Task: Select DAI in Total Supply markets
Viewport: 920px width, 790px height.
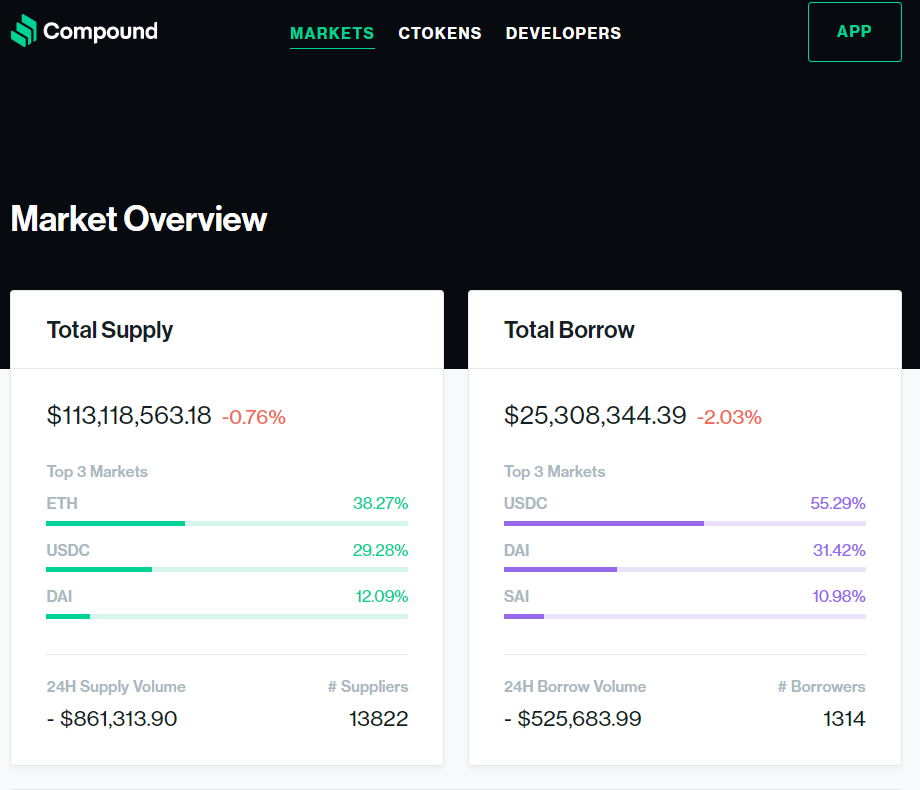Action: [59, 597]
